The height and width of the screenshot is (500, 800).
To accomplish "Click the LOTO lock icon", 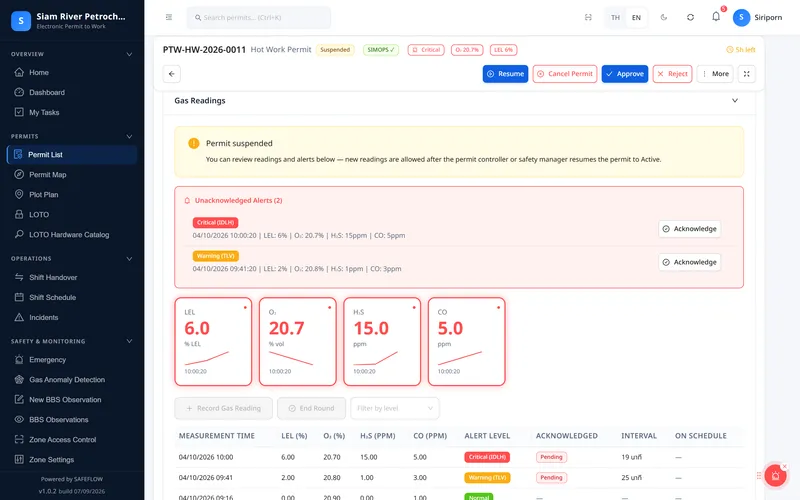I will click(19, 214).
